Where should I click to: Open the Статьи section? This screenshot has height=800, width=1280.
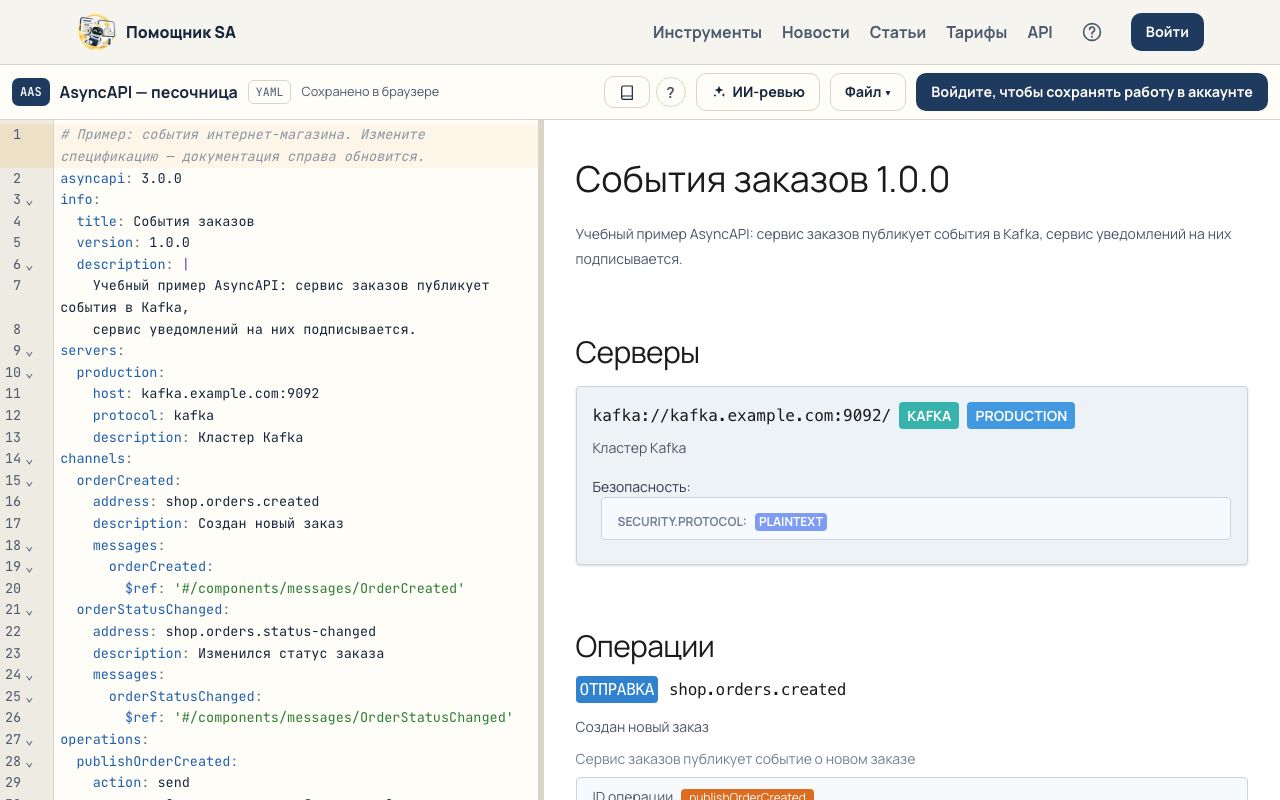pyautogui.click(x=898, y=32)
